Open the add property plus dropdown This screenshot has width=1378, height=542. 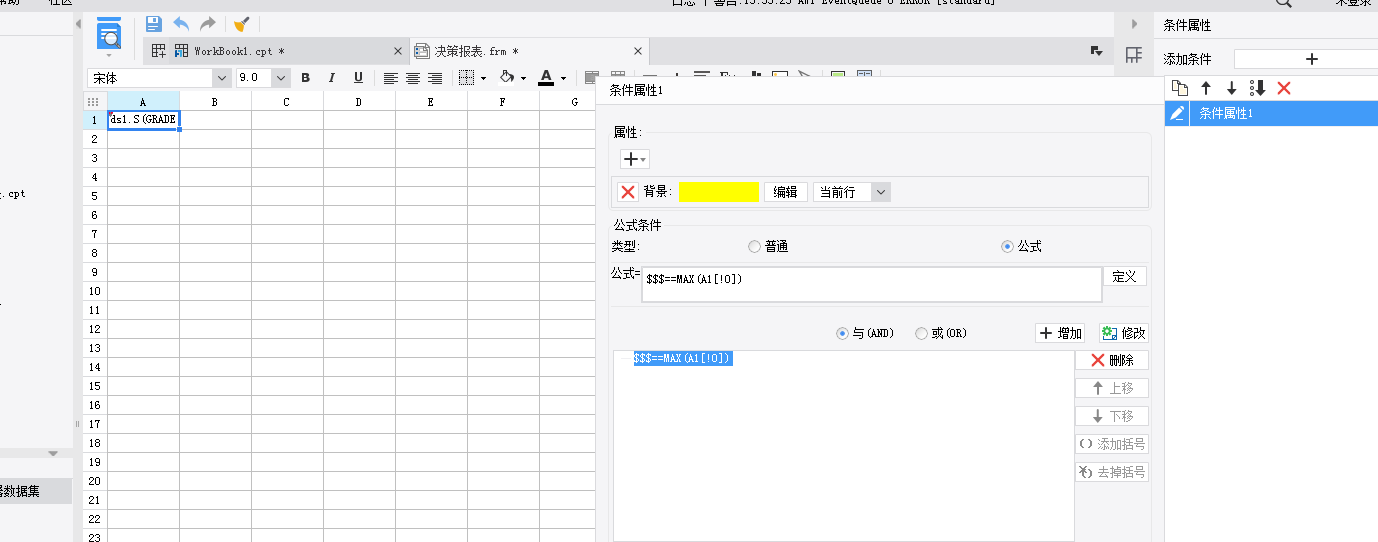635,159
